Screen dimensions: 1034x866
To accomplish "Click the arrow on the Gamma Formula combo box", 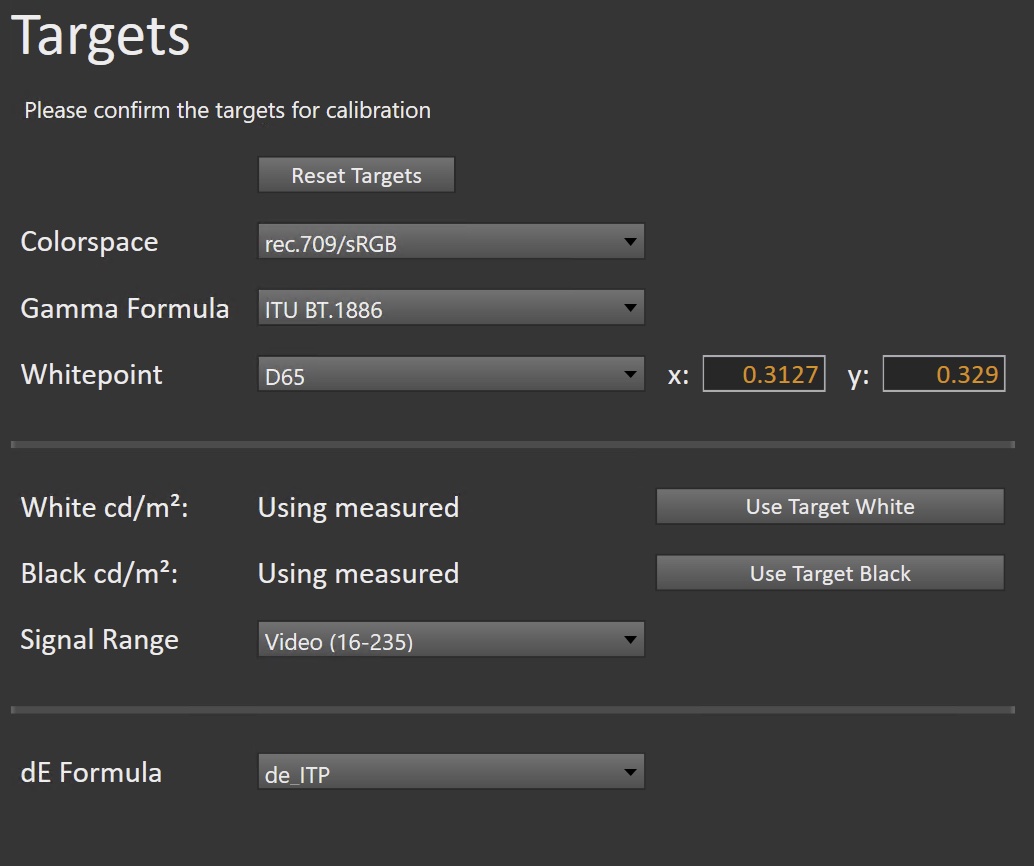I will pyautogui.click(x=630, y=308).
